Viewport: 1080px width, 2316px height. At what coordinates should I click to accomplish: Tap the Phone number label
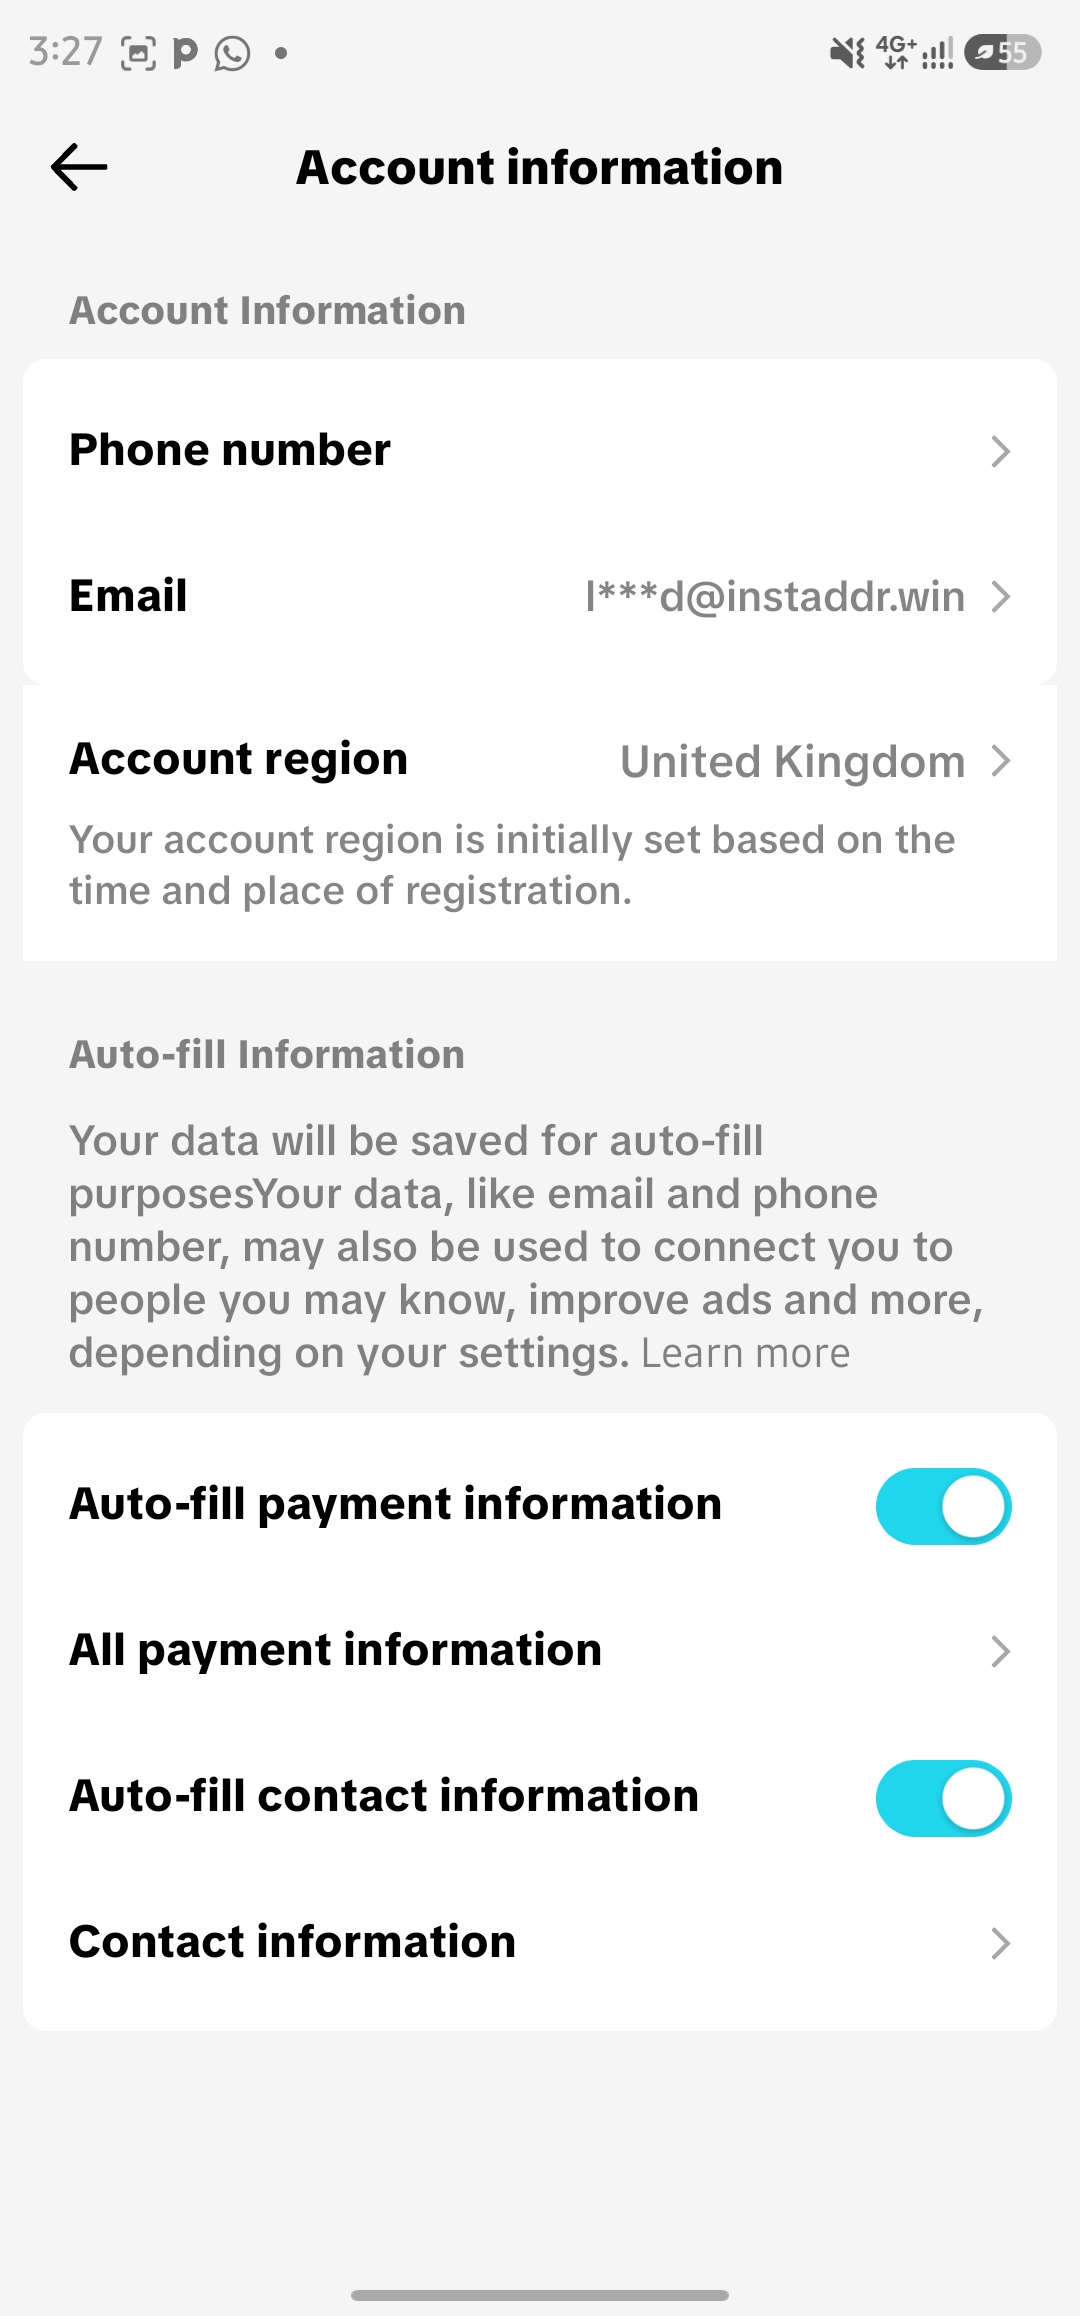[230, 450]
